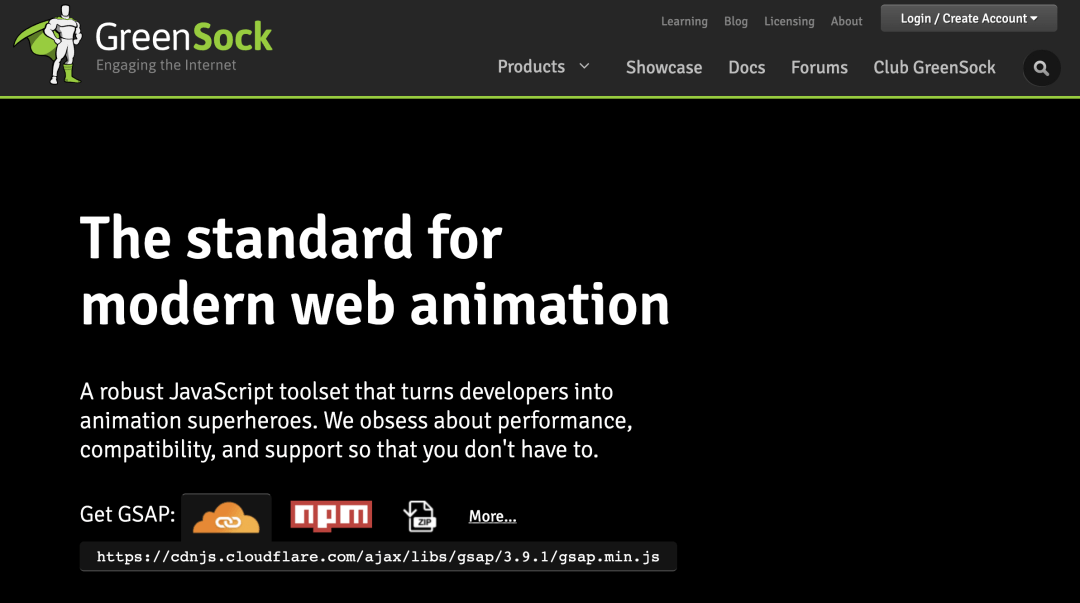Open the Docs section
Screen dimensions: 1080x603
[747, 68]
